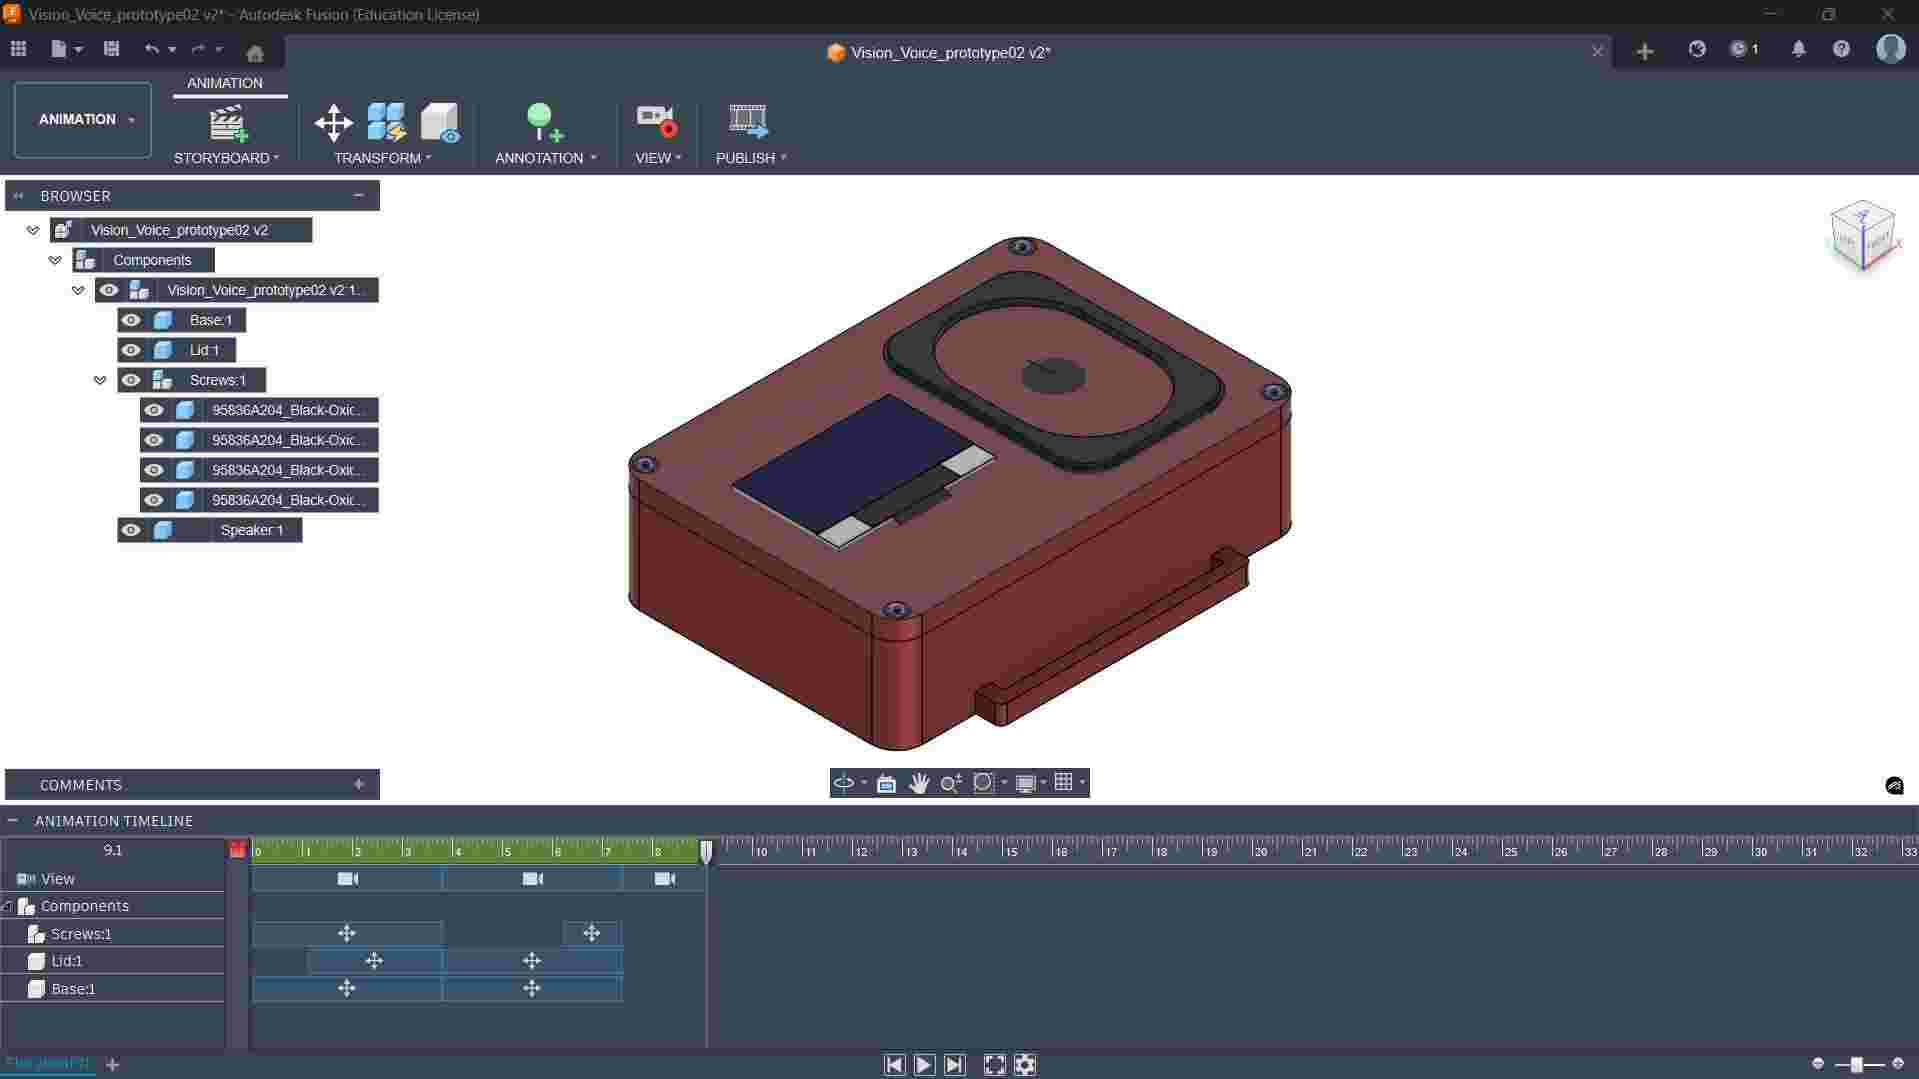Click the New Storyboard clapperboard icon

[x=228, y=123]
